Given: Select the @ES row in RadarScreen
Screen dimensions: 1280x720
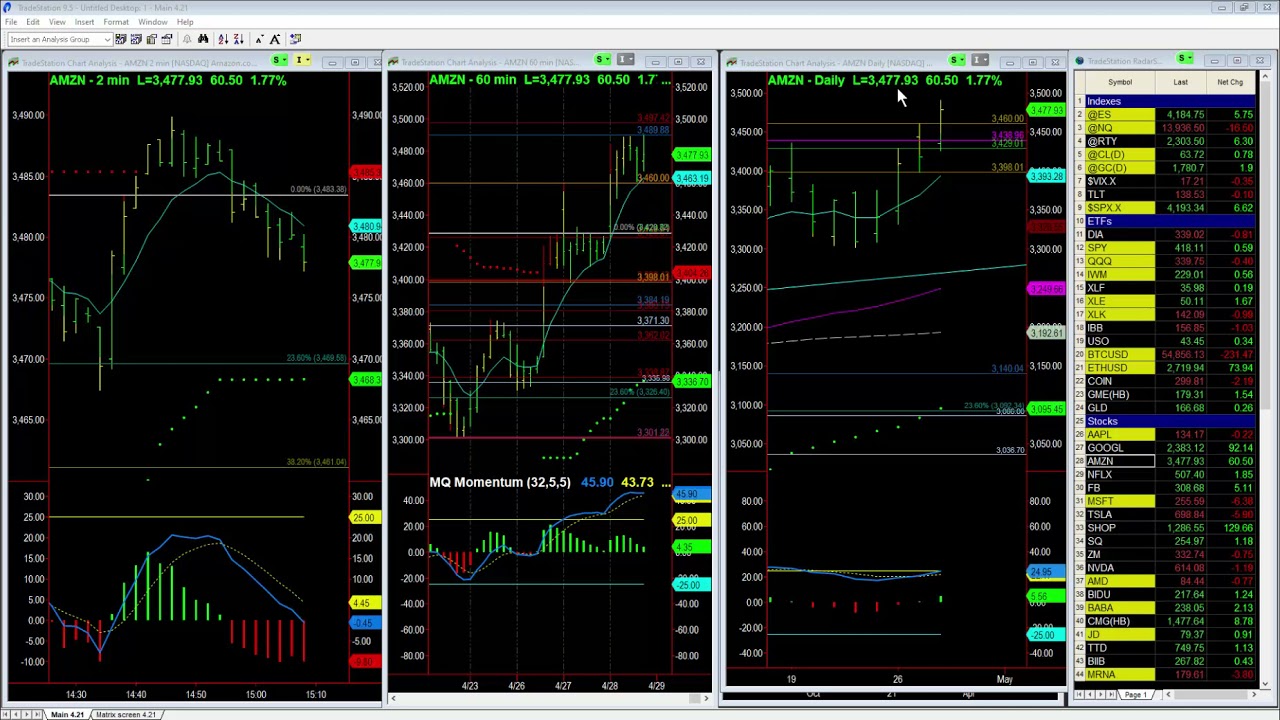Looking at the screenshot, I should pos(1166,115).
